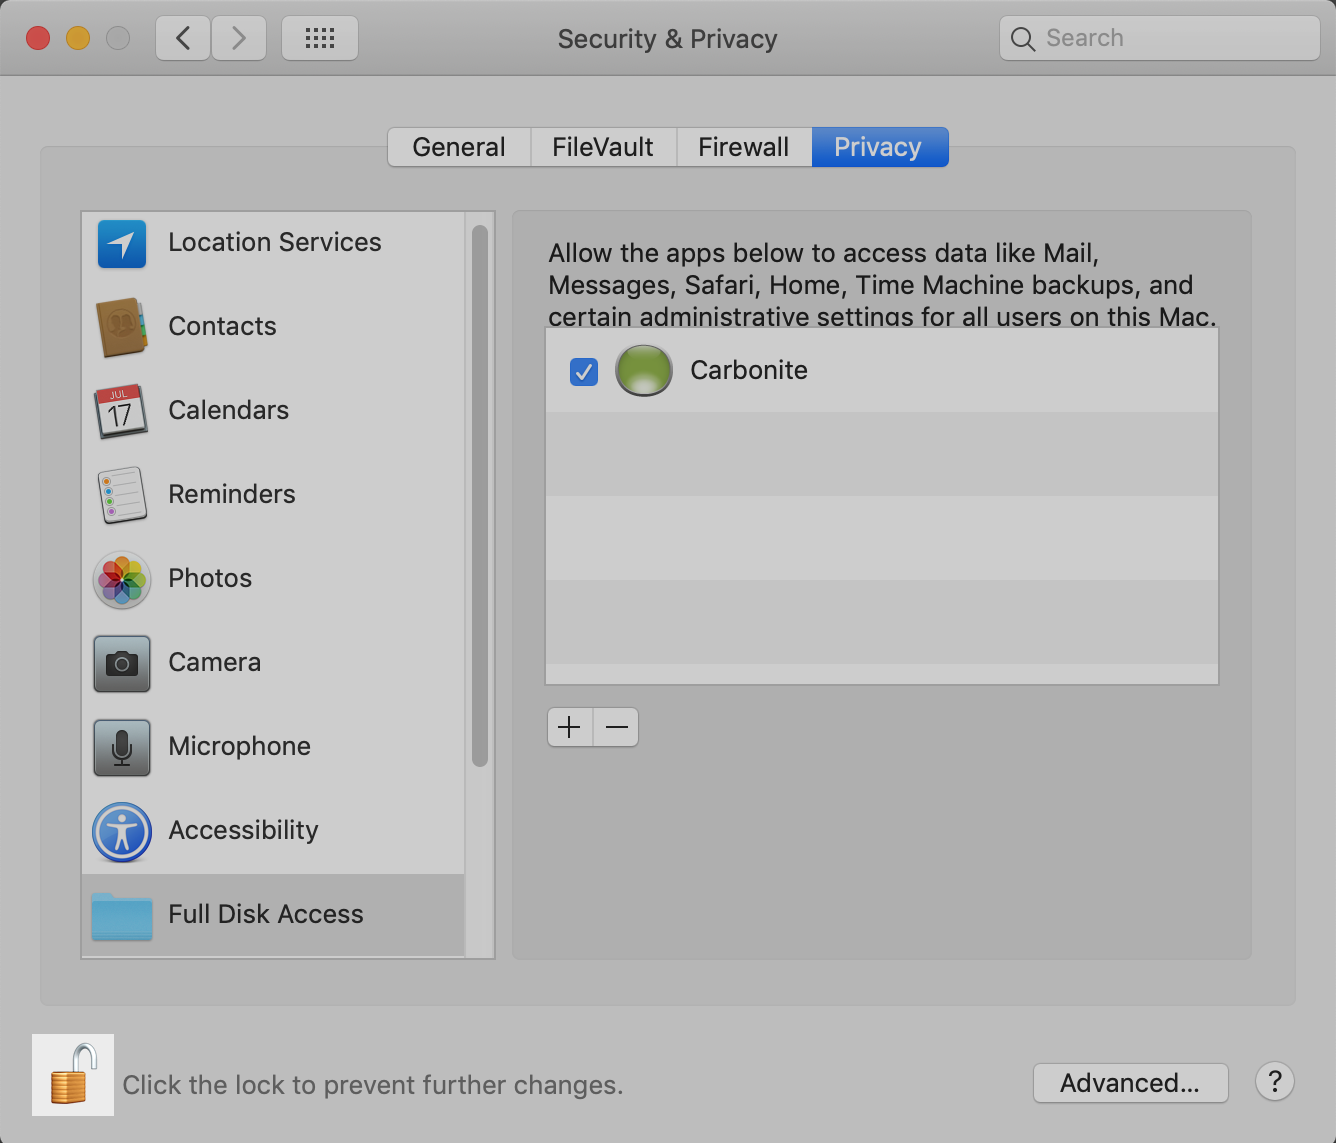Screen dimensions: 1336x1143
Task: Click the lock to prevent further changes
Action: 73,1075
